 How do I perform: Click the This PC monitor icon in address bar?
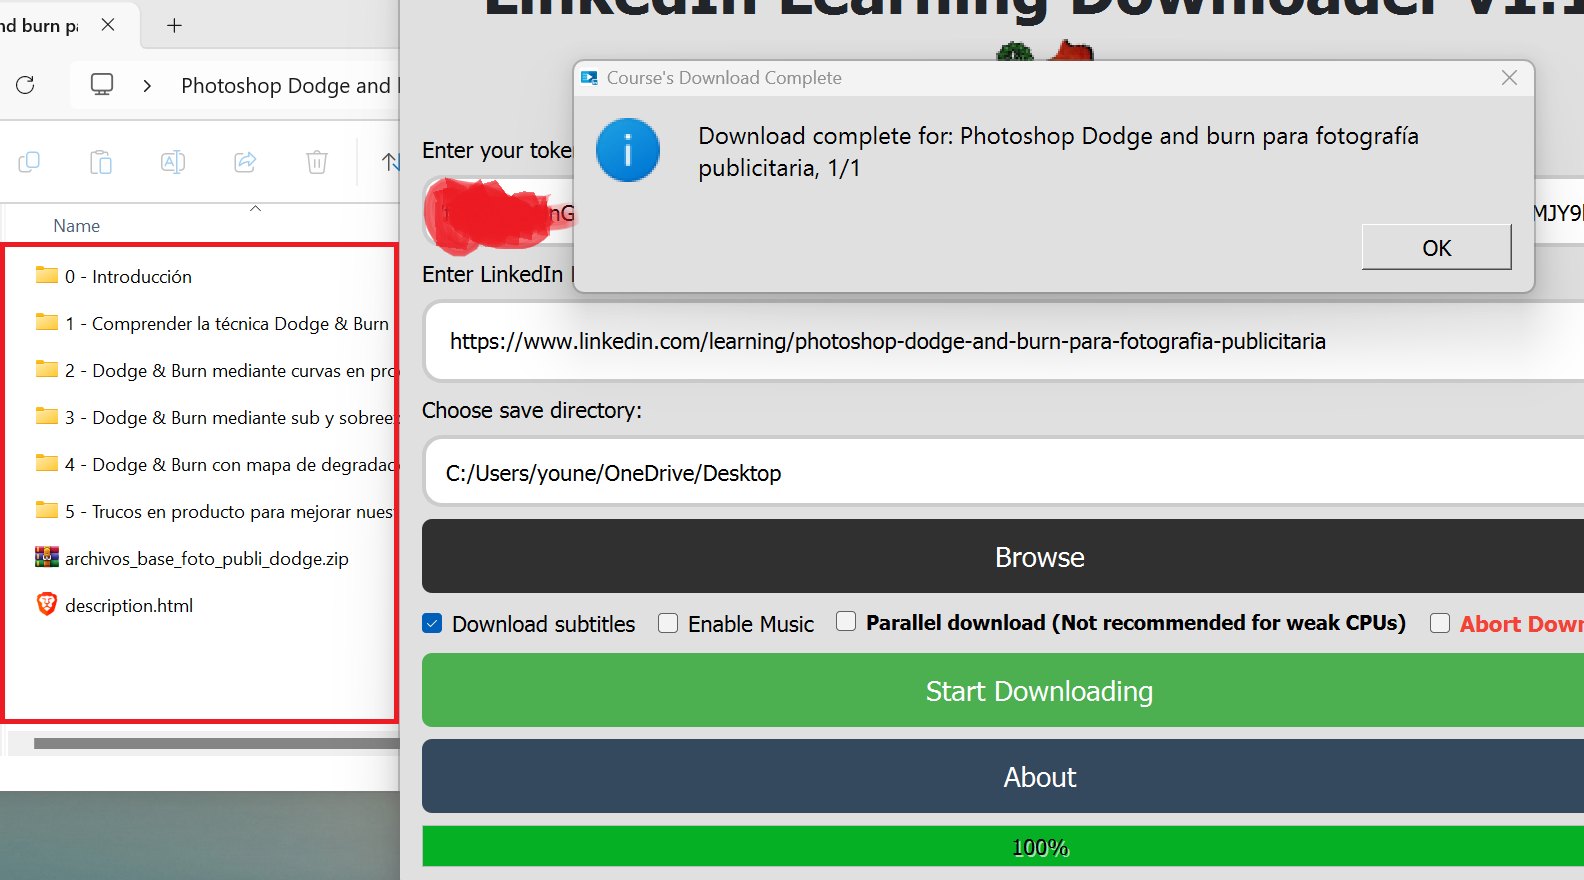pyautogui.click(x=102, y=85)
